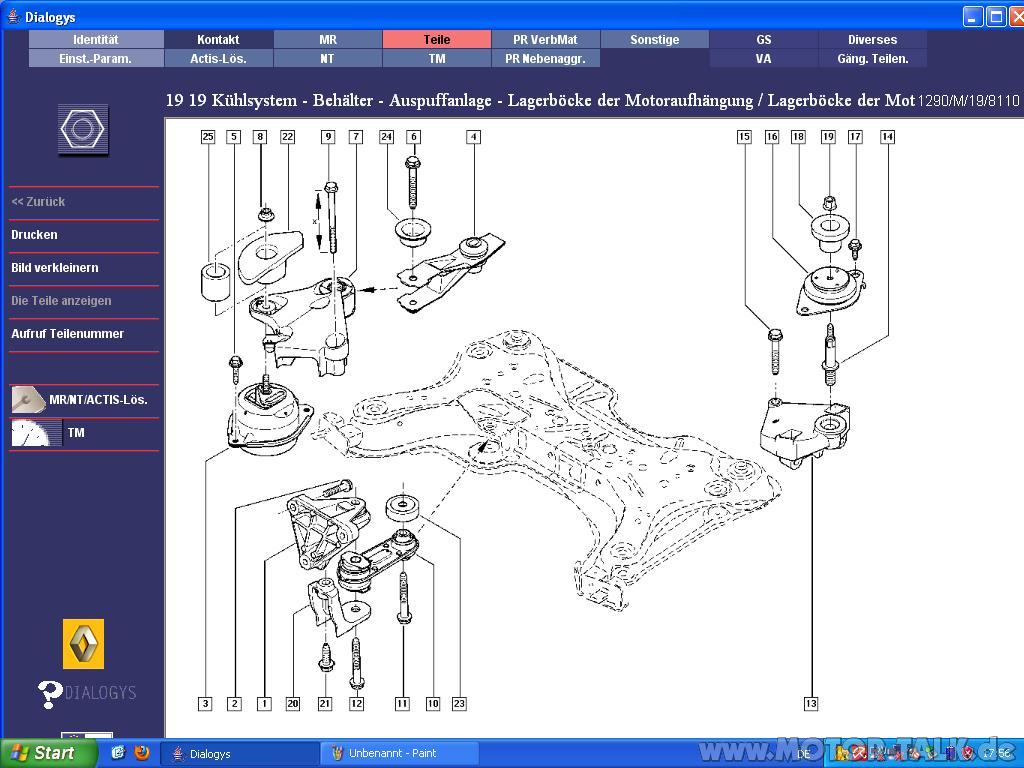Select part number 1 callout

pos(264,703)
